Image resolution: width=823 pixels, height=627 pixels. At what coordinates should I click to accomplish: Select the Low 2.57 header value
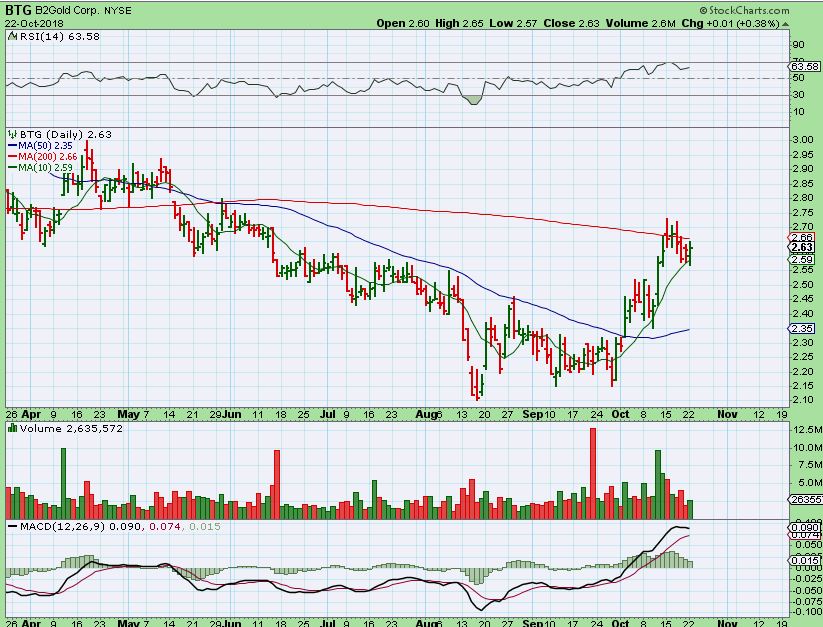(x=514, y=24)
